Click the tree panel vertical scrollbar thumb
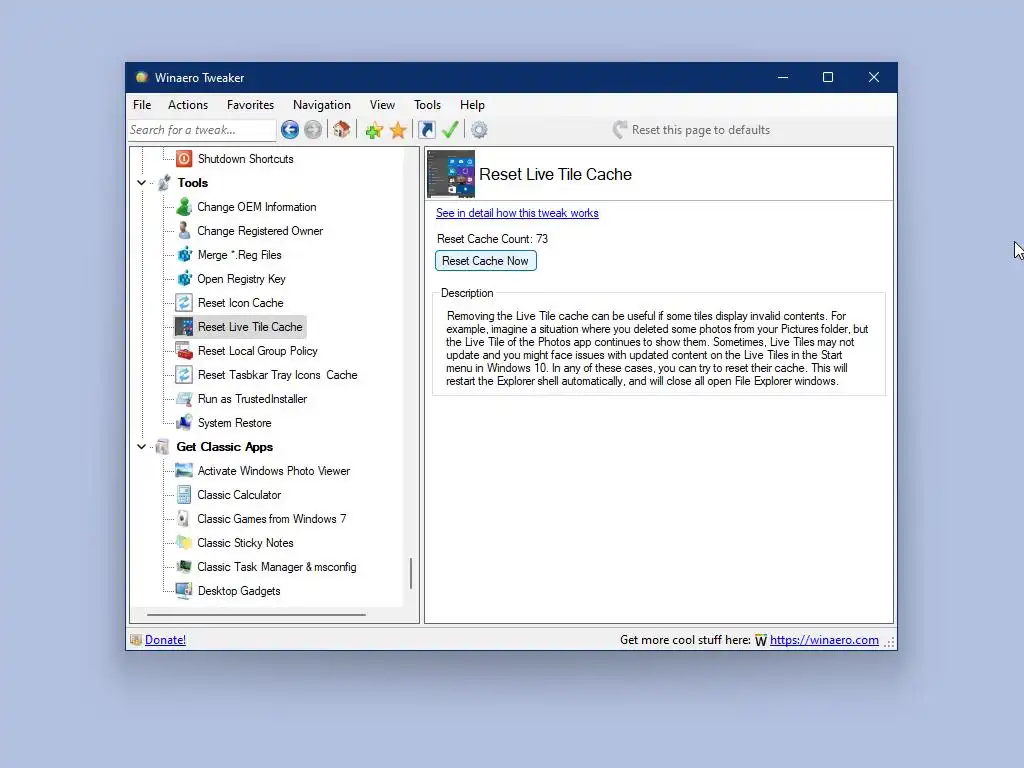Viewport: 1024px width, 768px height. pos(411,573)
